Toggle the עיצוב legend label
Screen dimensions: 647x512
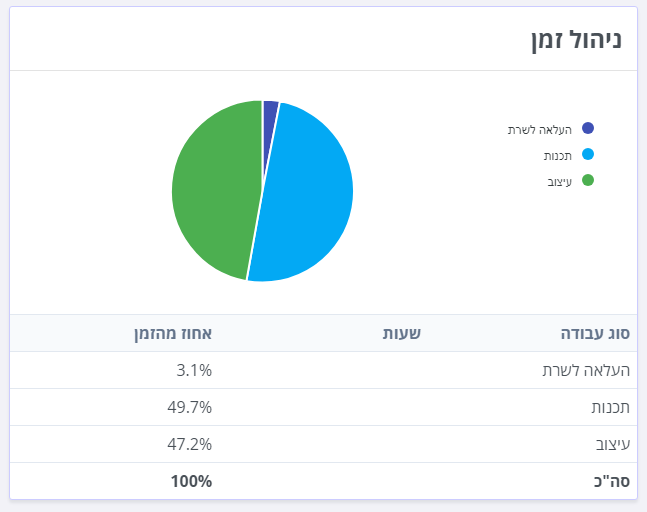click(x=560, y=182)
